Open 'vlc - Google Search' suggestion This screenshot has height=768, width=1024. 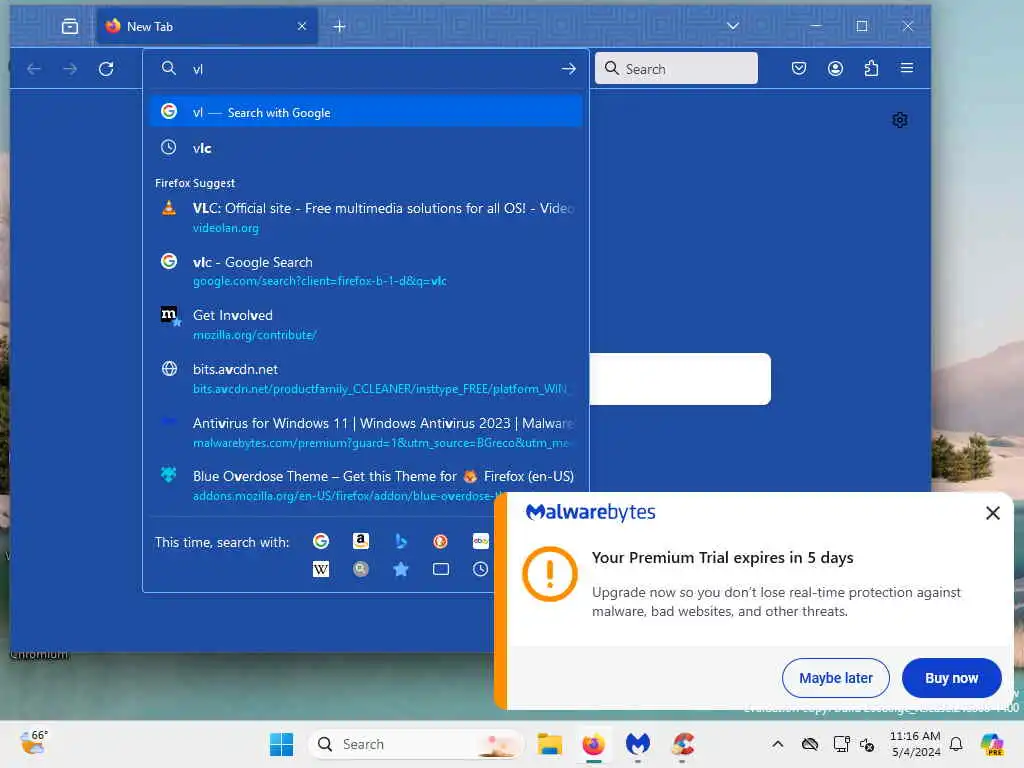[366, 271]
